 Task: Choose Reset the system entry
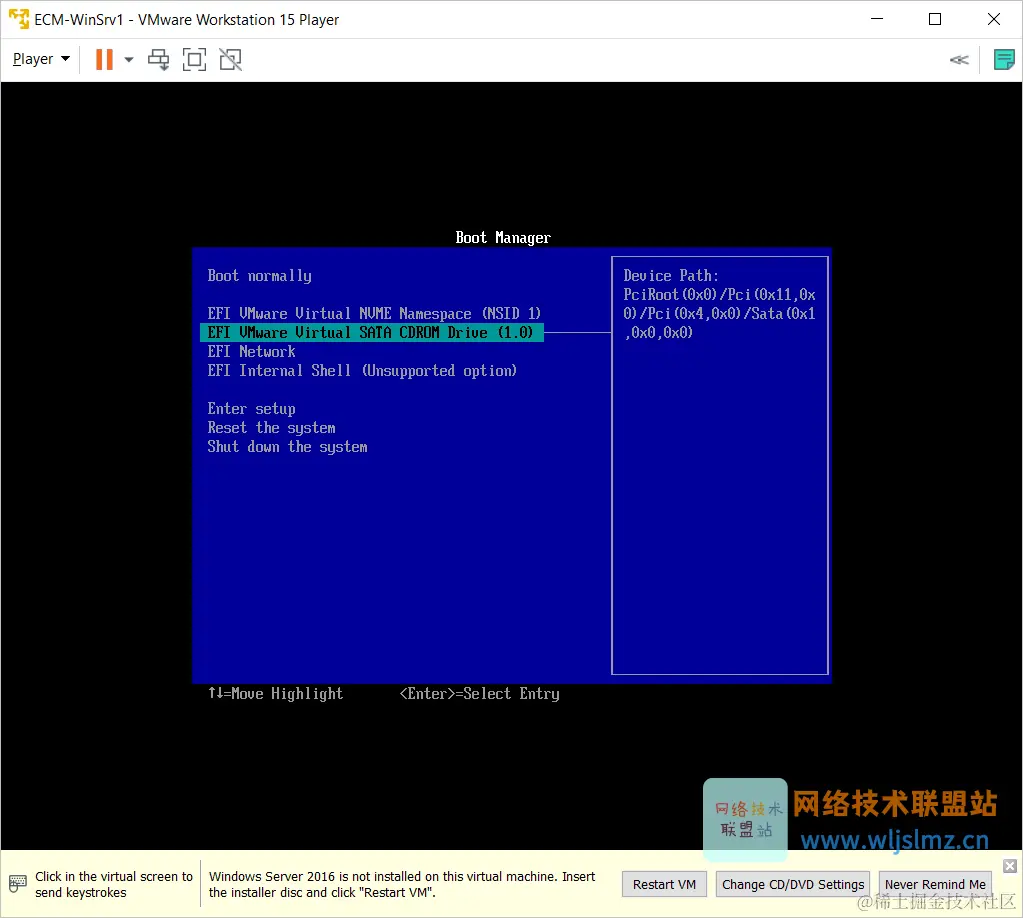[271, 428]
